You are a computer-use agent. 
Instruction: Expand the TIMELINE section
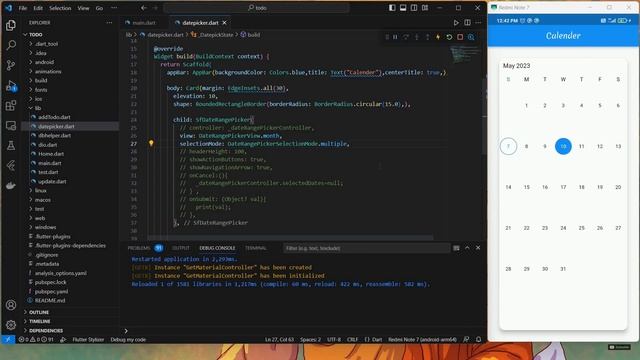pos(40,322)
